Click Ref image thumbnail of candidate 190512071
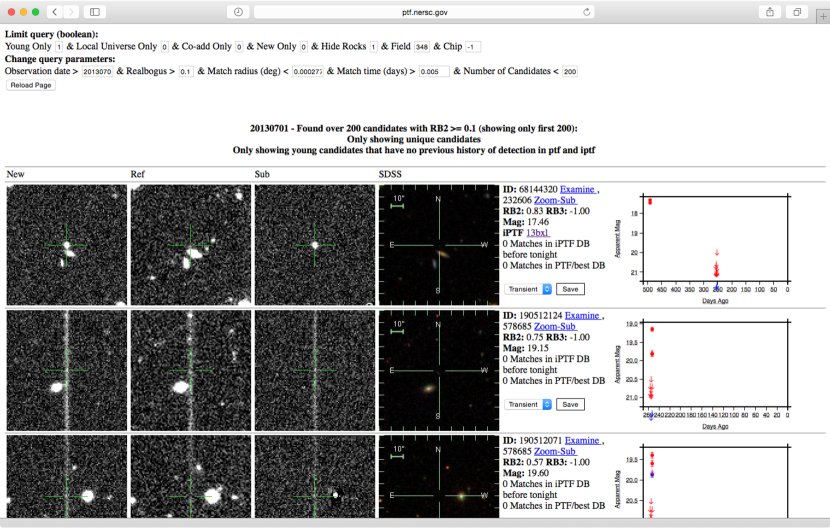830x528 pixels. 191,477
